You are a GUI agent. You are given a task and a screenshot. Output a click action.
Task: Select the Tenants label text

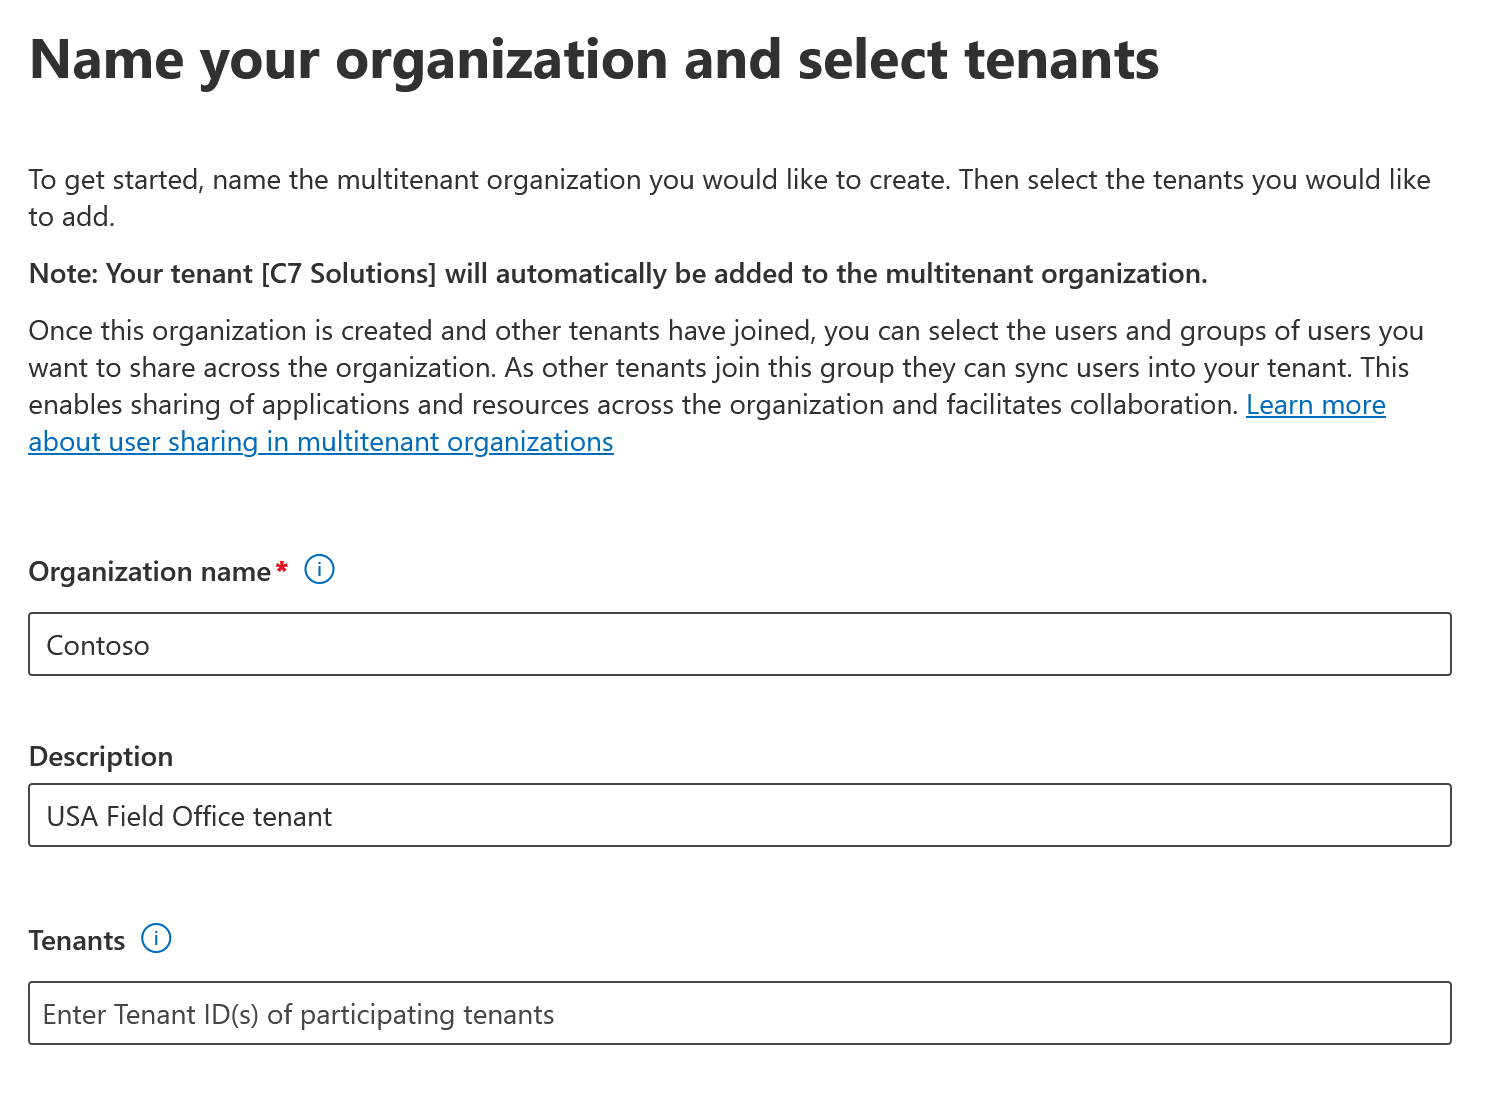coord(77,941)
